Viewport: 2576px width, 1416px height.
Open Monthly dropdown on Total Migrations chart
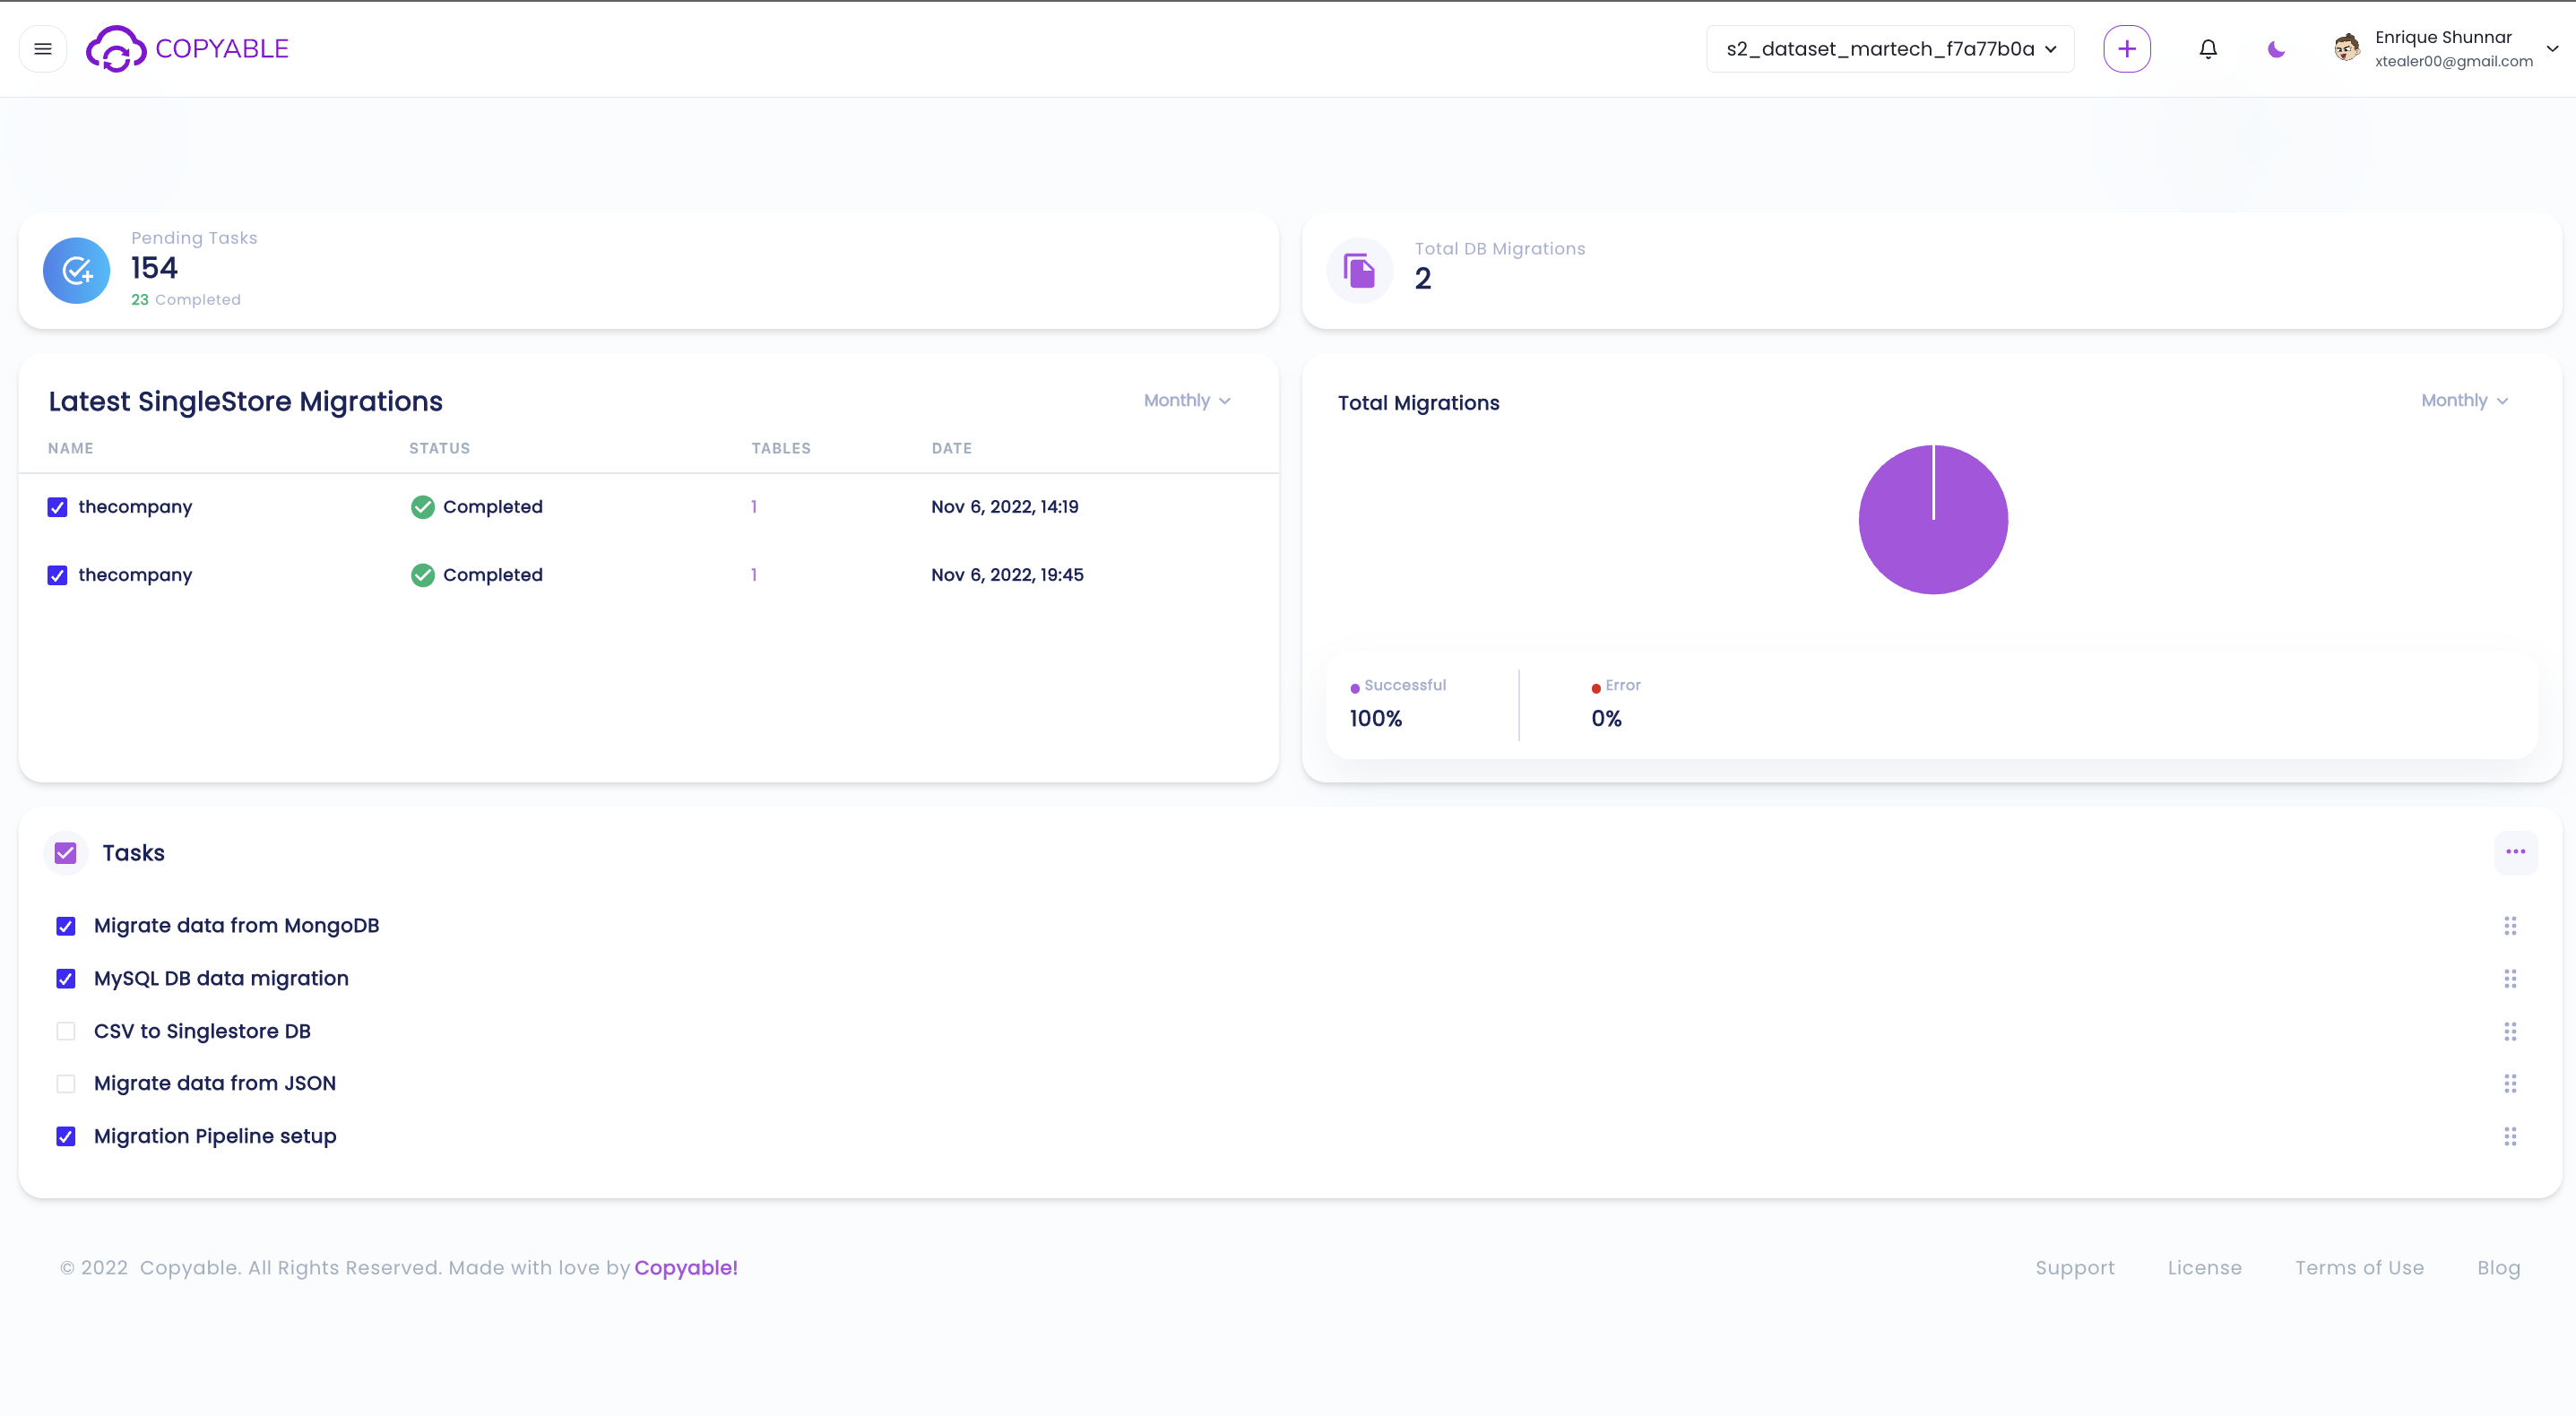pos(2464,400)
